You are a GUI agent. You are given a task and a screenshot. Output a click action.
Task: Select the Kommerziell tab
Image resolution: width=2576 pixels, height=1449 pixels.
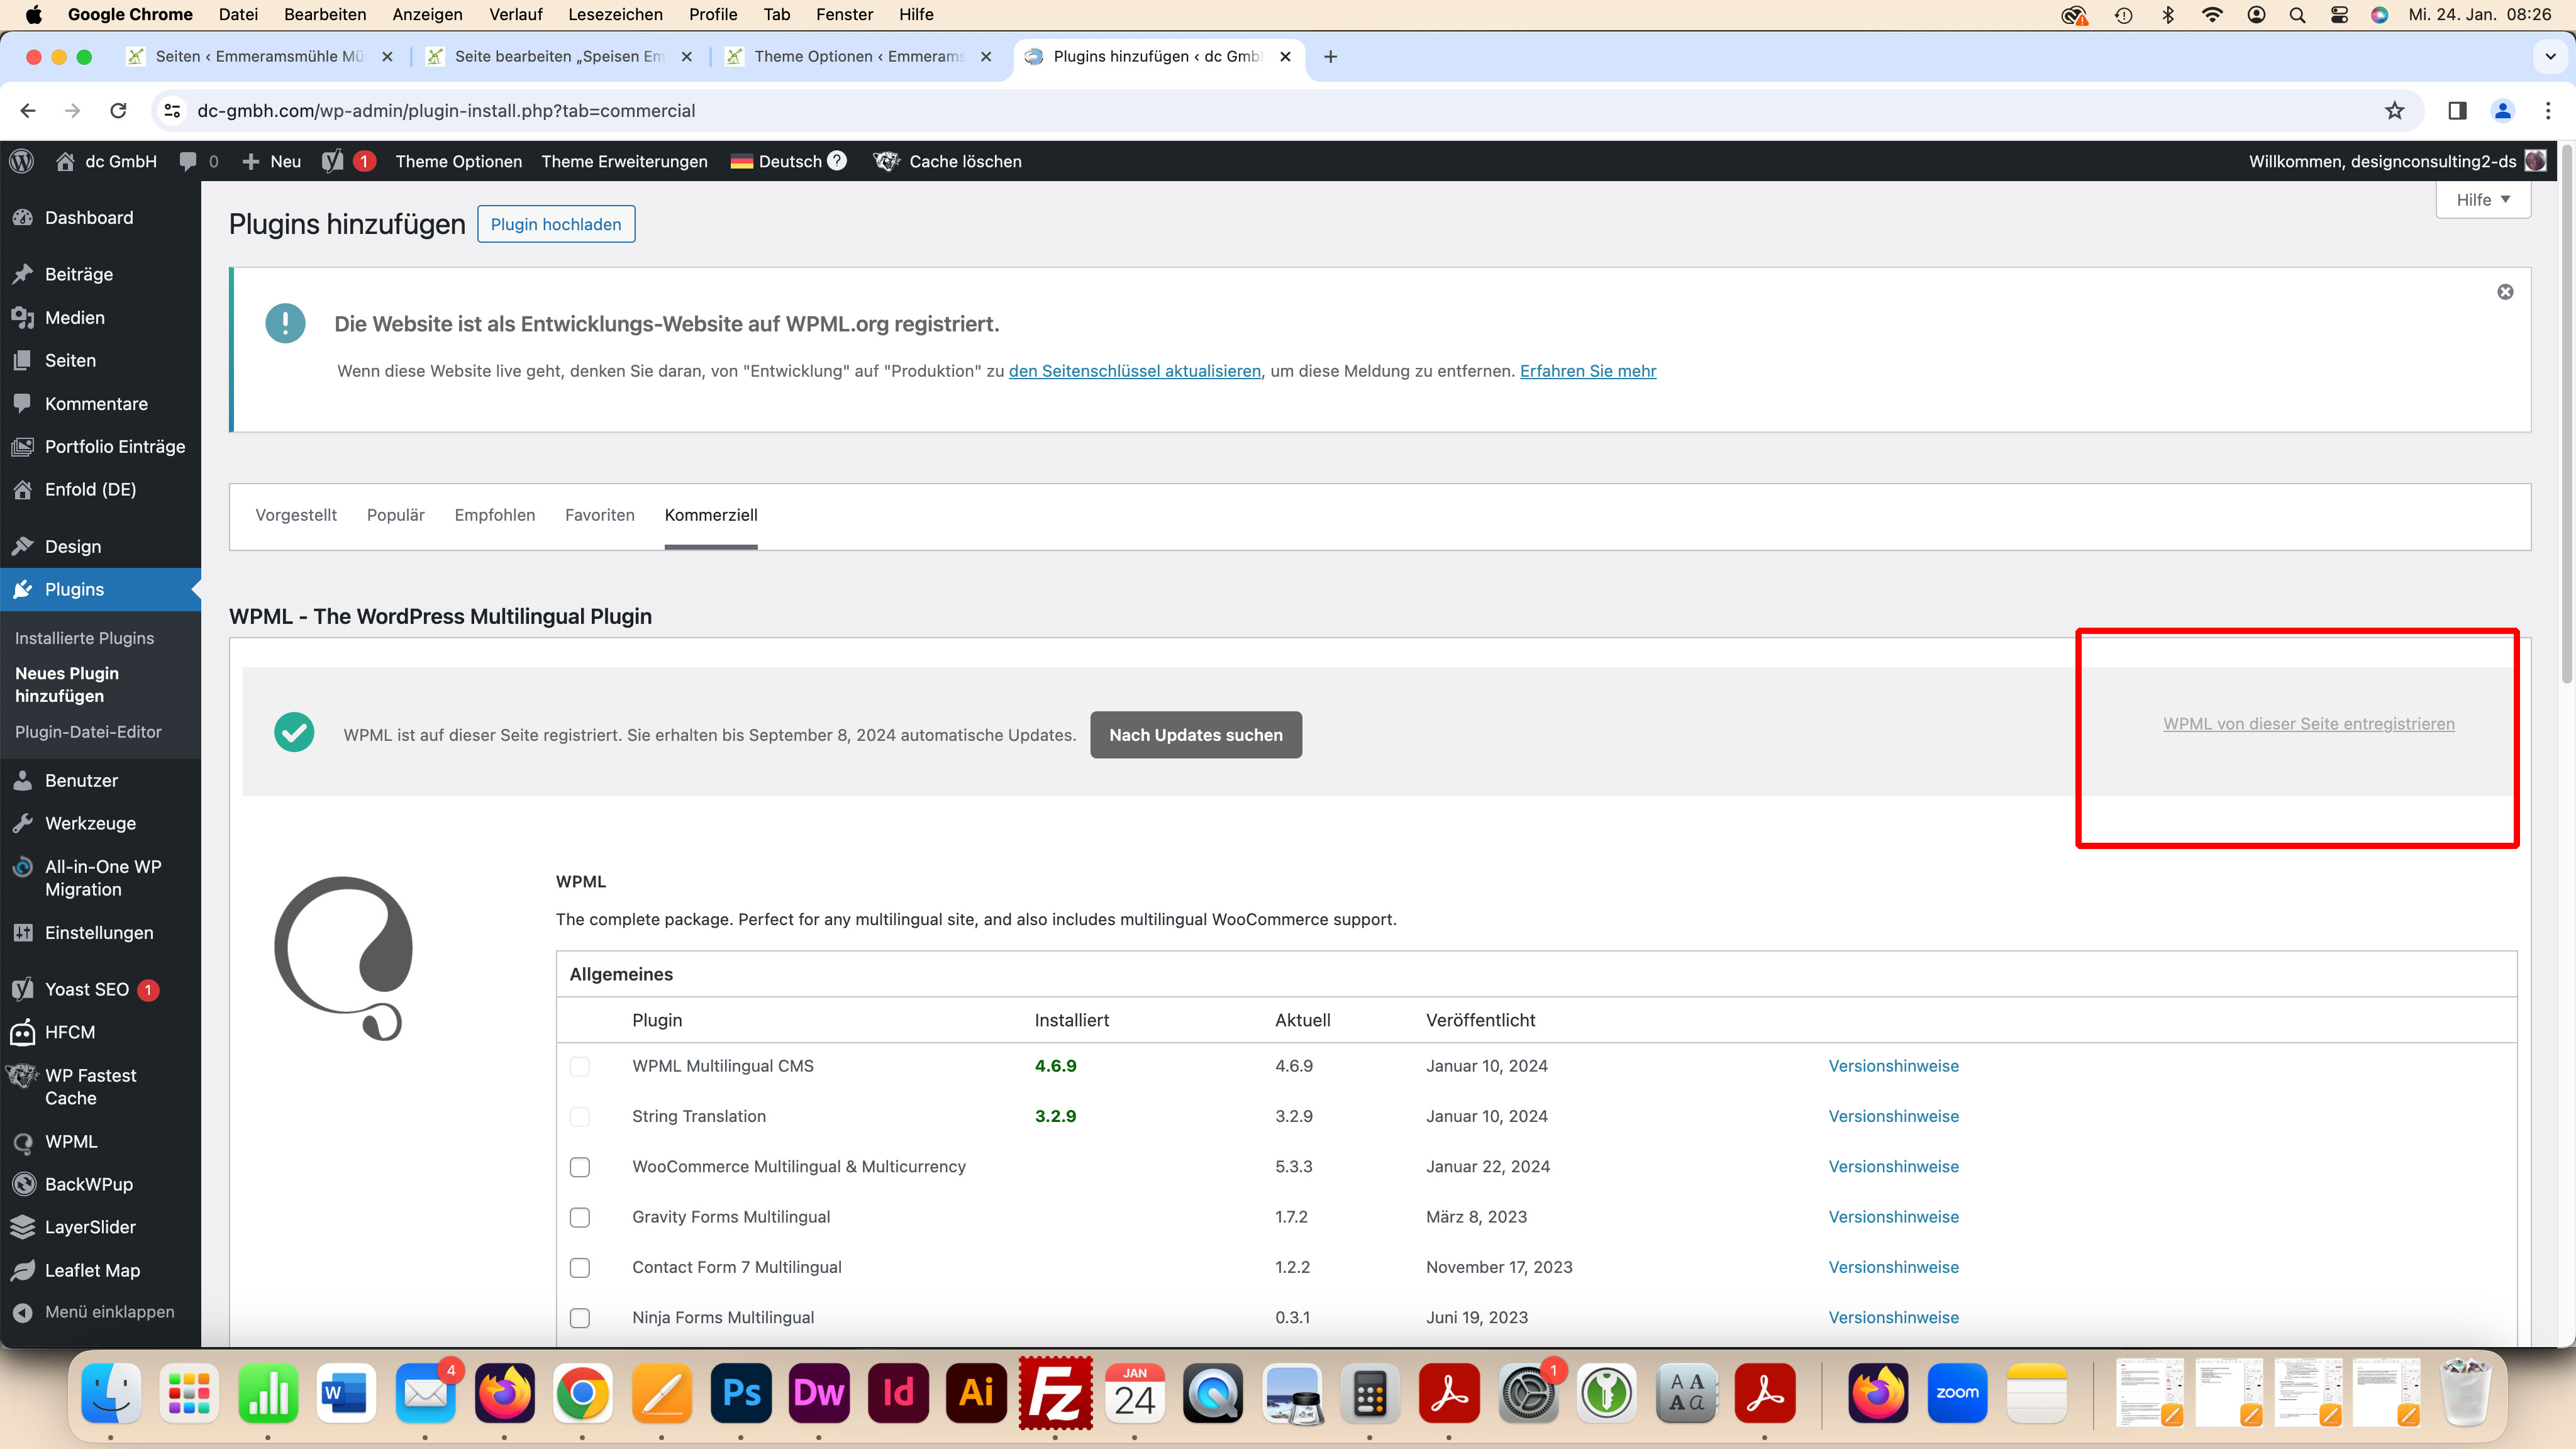coord(711,515)
